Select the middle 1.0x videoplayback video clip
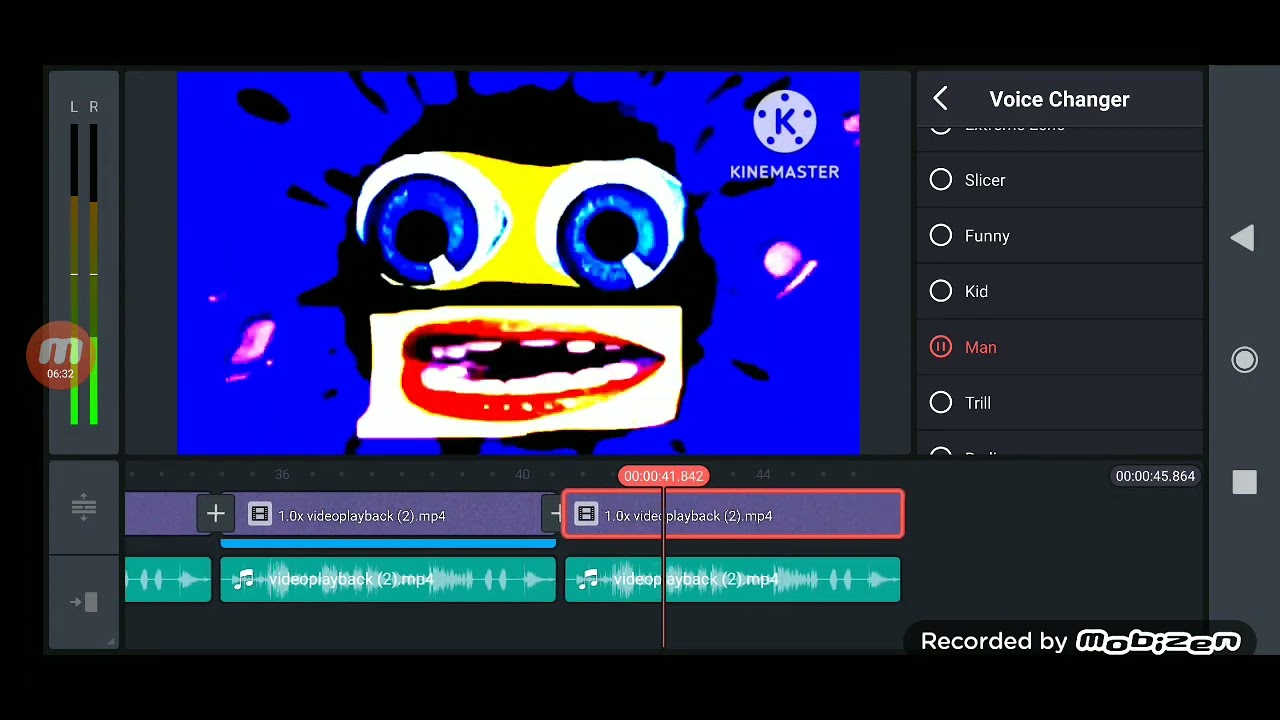 pos(388,515)
